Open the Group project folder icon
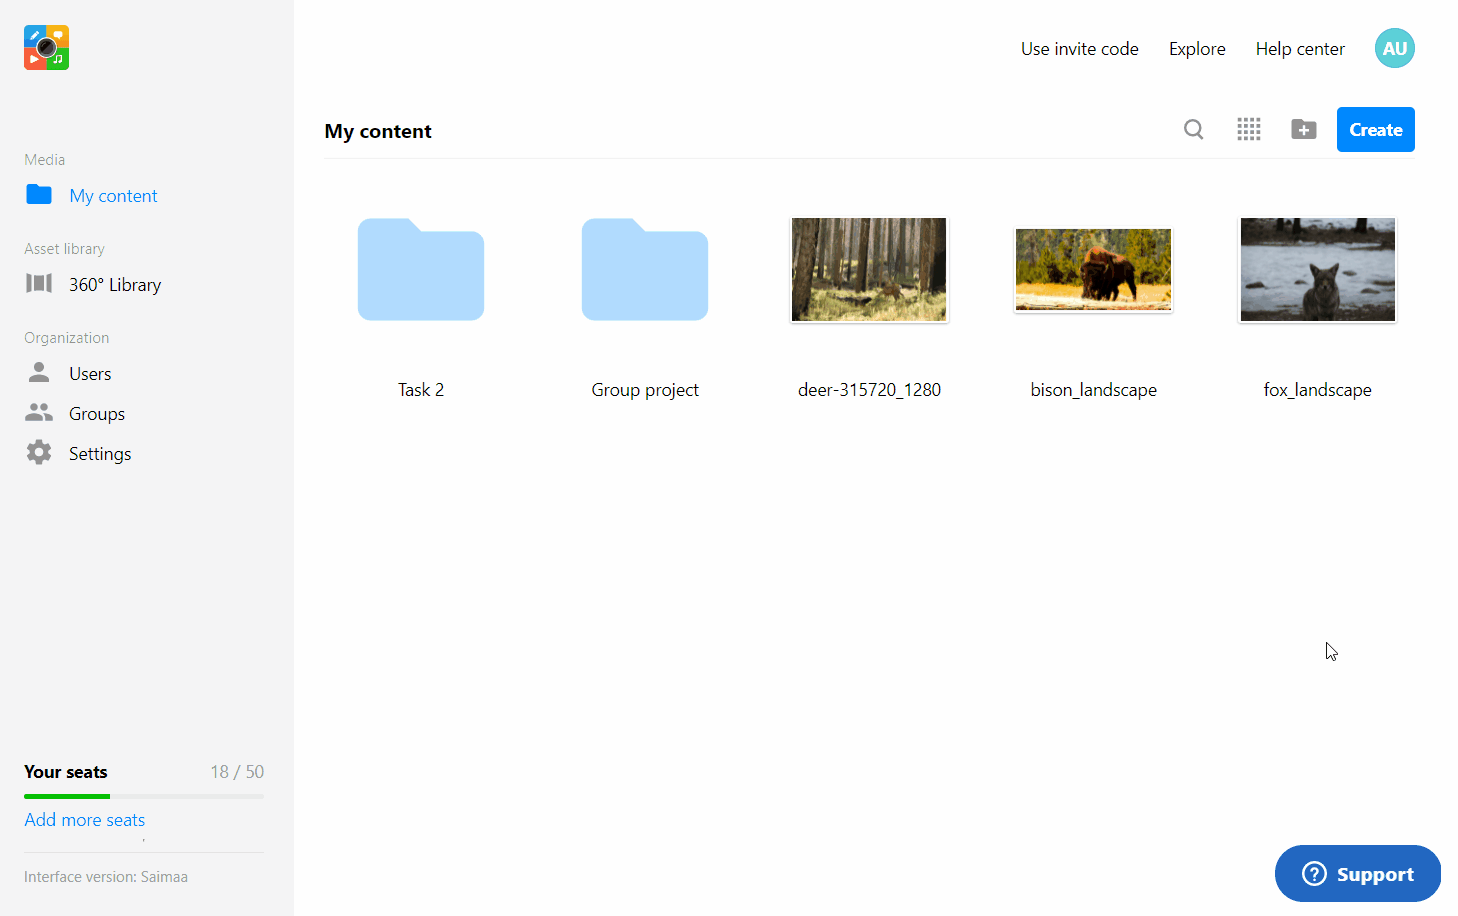This screenshot has height=916, width=1458. [x=645, y=269]
